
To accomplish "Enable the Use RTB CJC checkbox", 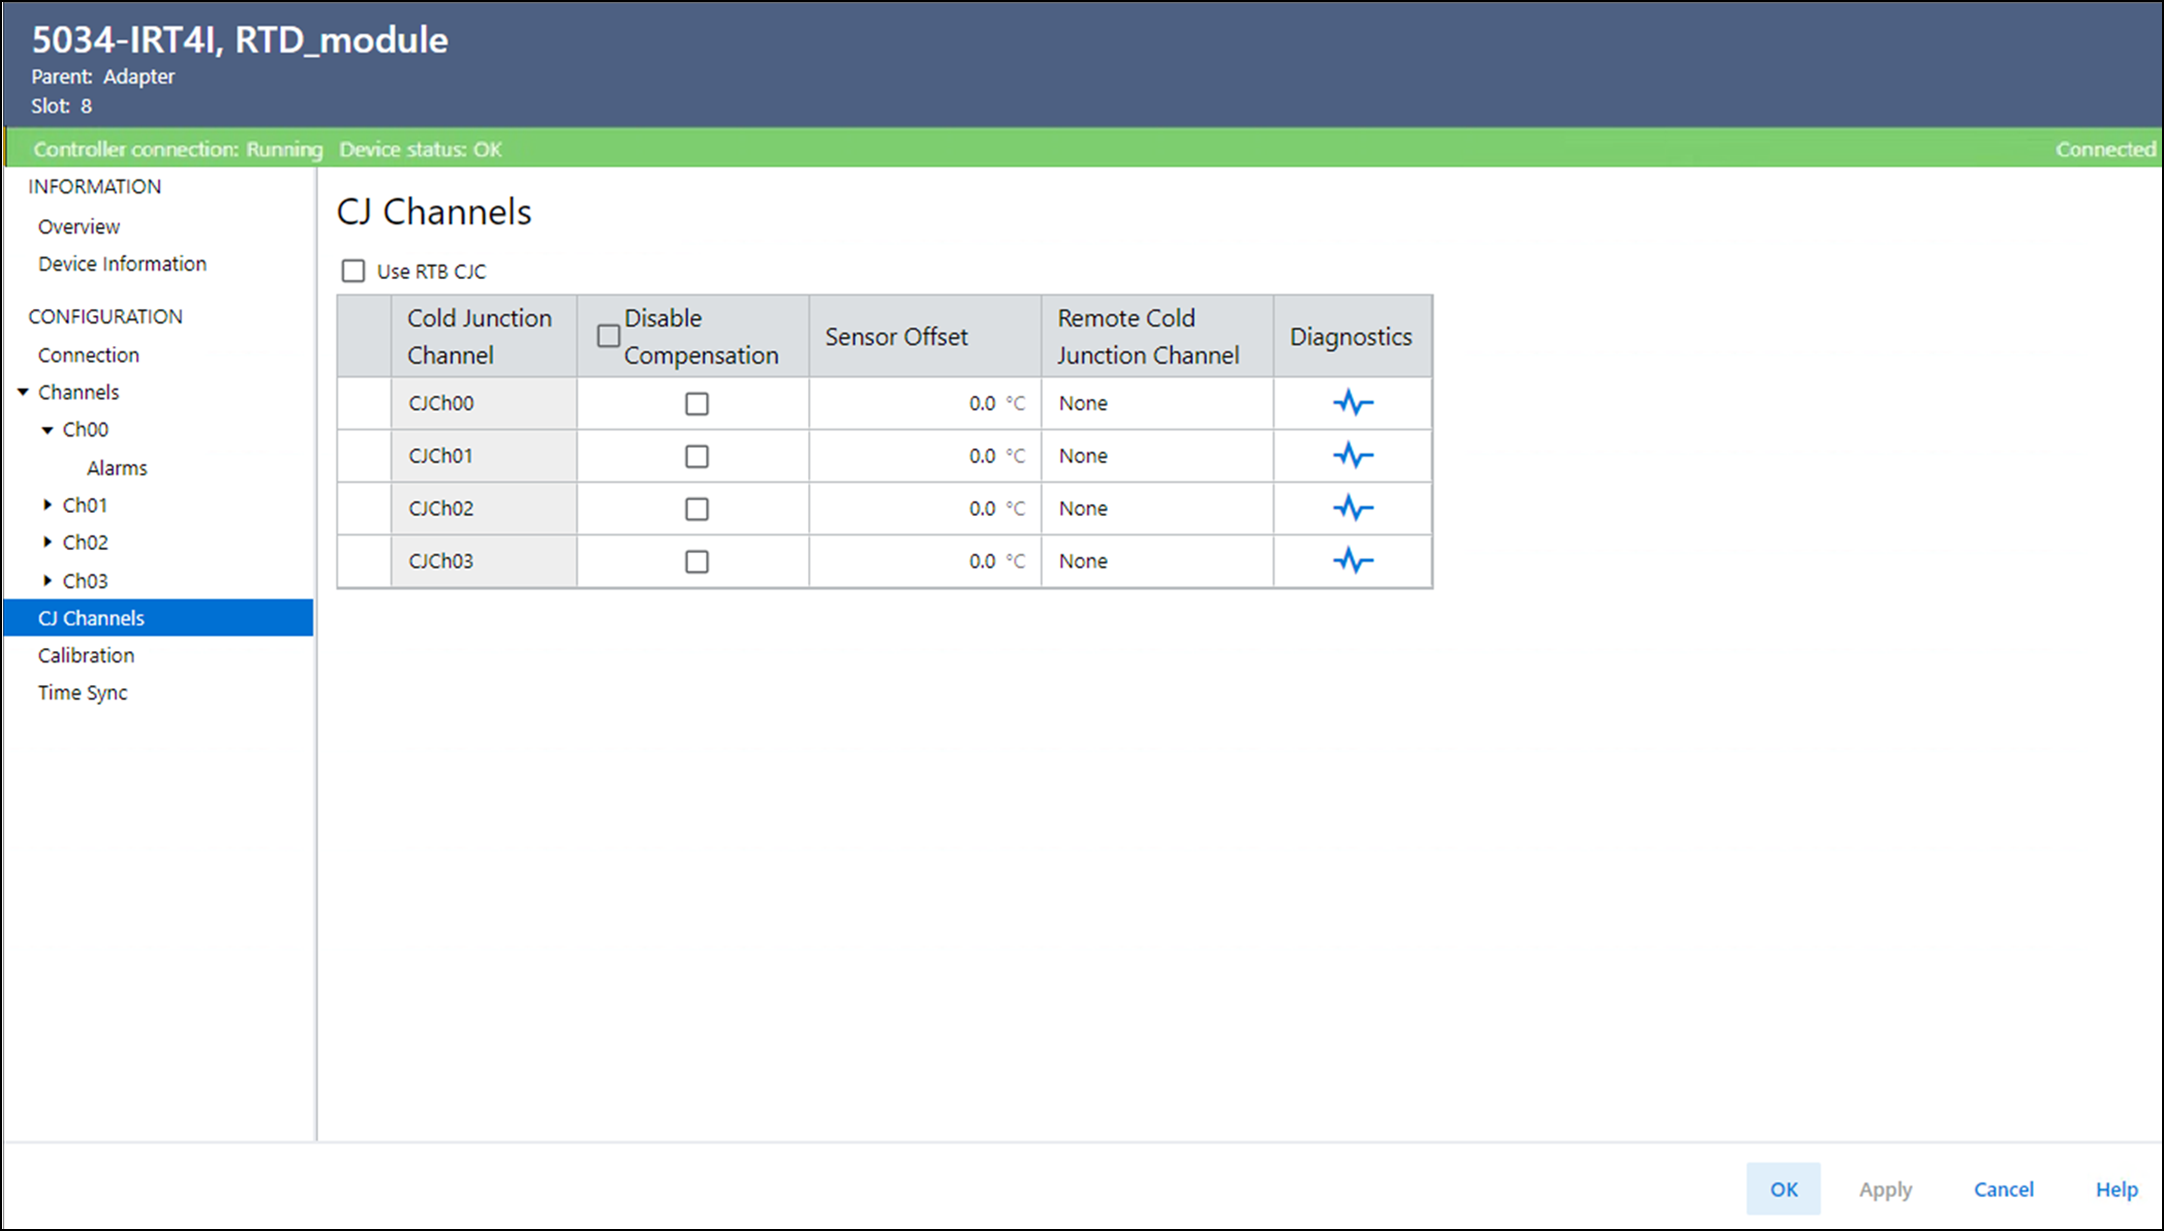I will click(x=353, y=271).
